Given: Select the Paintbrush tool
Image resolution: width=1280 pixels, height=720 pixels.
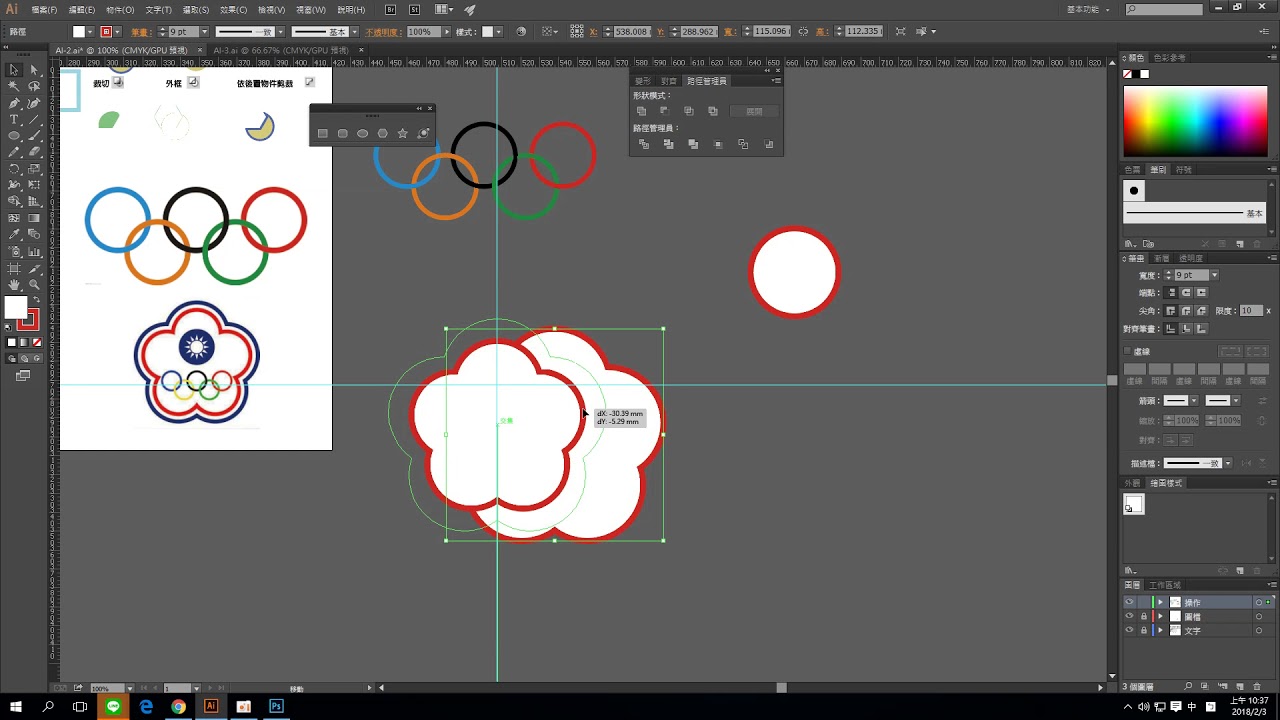Looking at the screenshot, I should click(x=34, y=136).
